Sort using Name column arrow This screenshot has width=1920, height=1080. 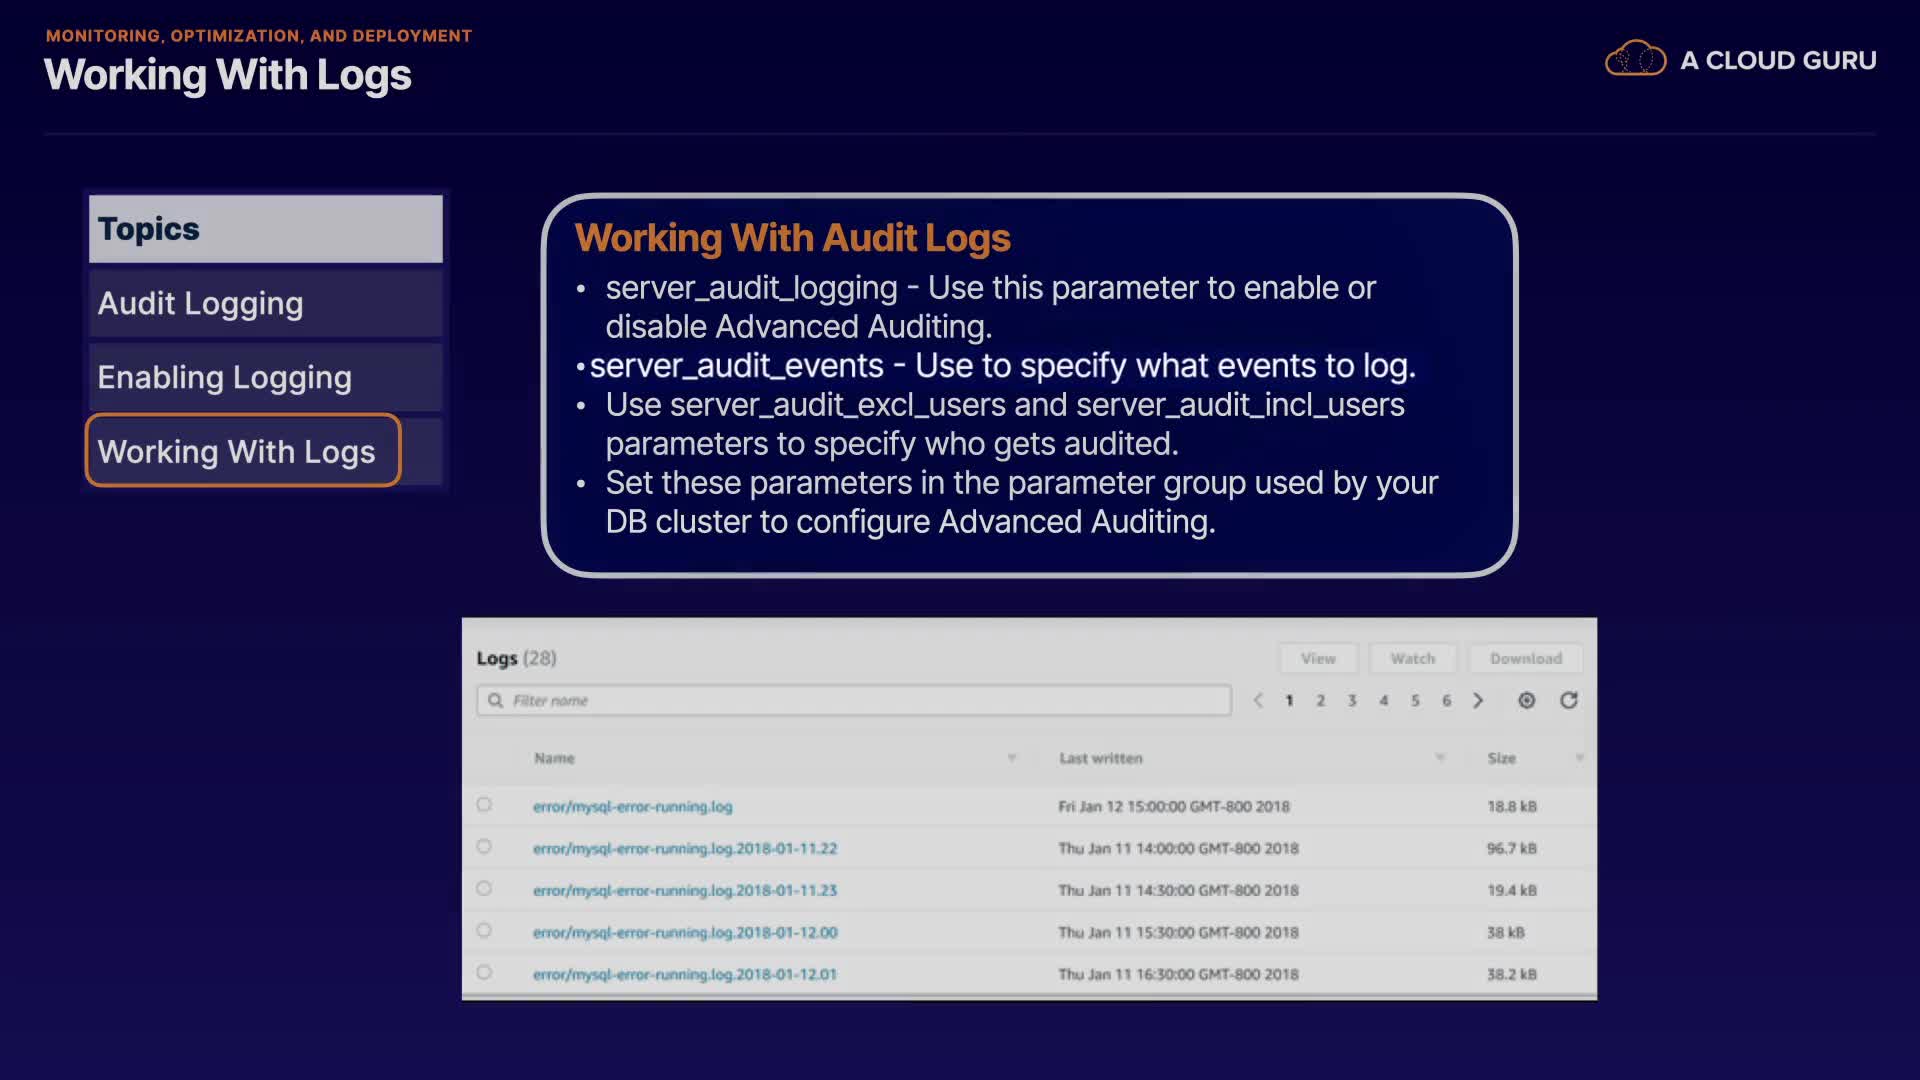1012,758
